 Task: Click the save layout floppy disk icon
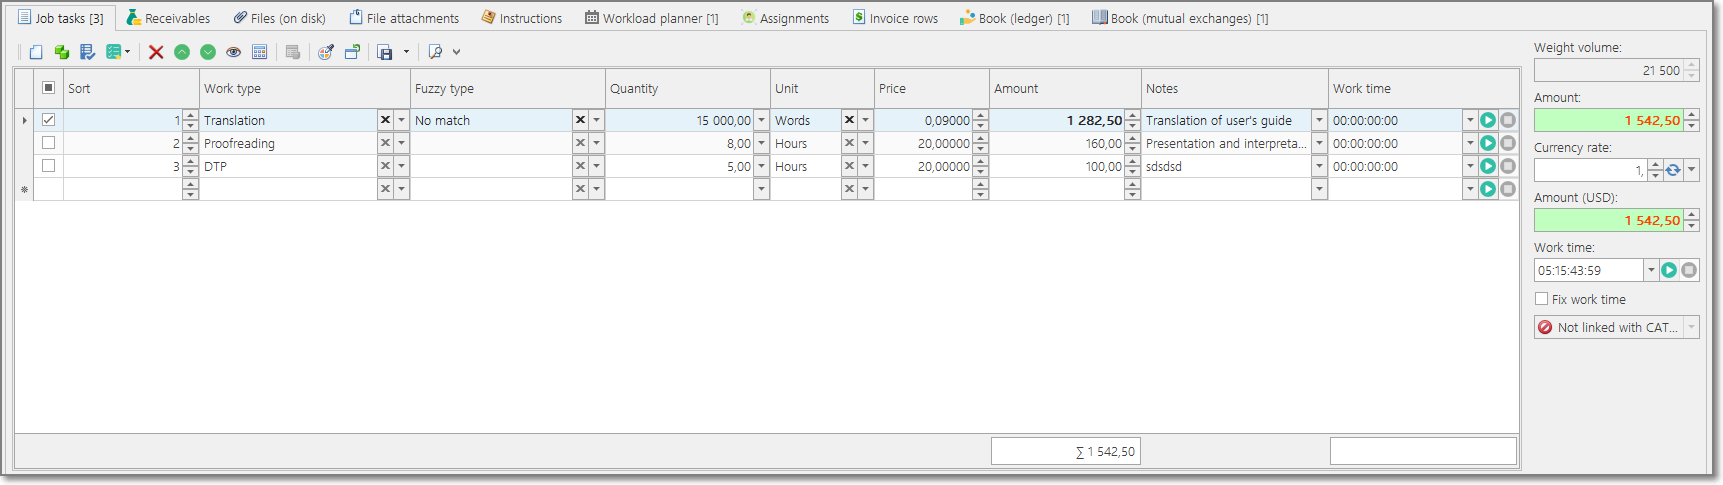coord(385,52)
